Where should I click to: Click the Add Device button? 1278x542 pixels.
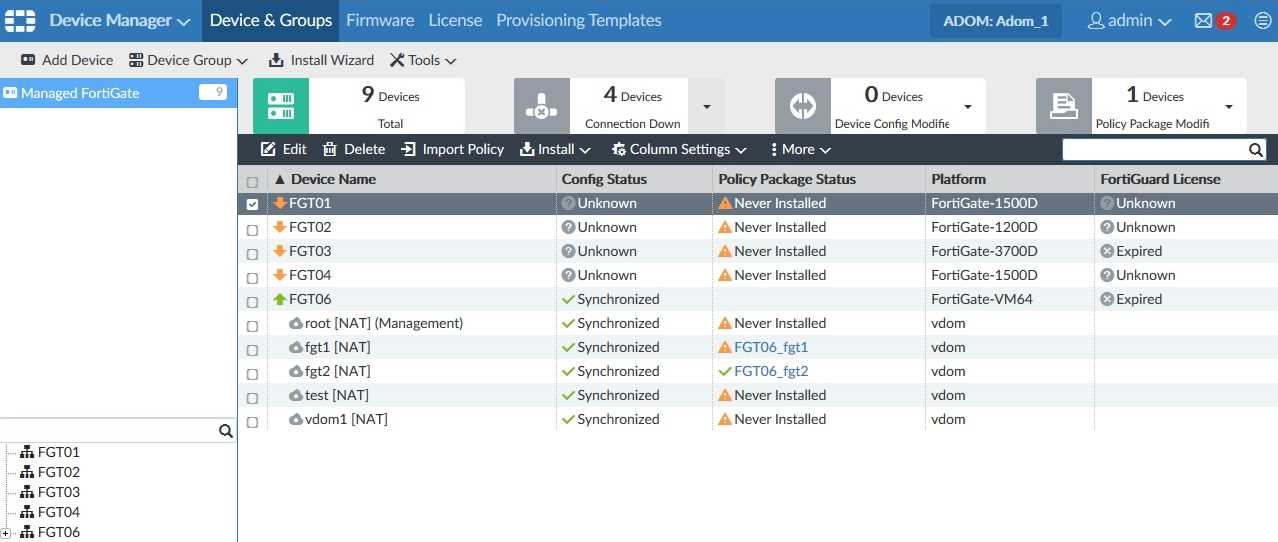coord(67,60)
